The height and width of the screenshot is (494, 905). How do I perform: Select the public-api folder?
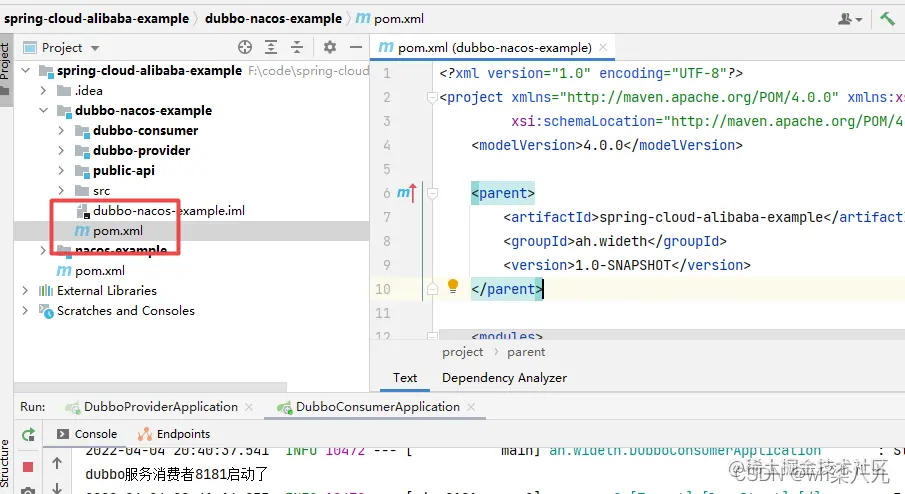tap(124, 170)
